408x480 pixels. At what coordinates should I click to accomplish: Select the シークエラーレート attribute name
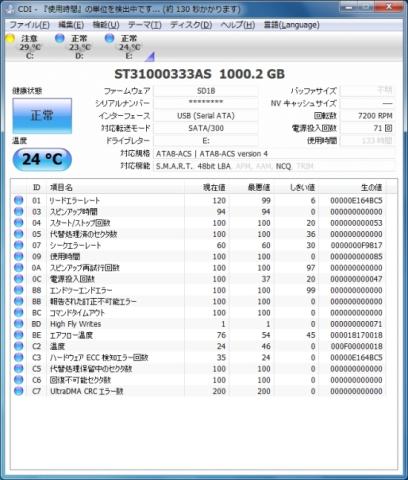click(75, 245)
